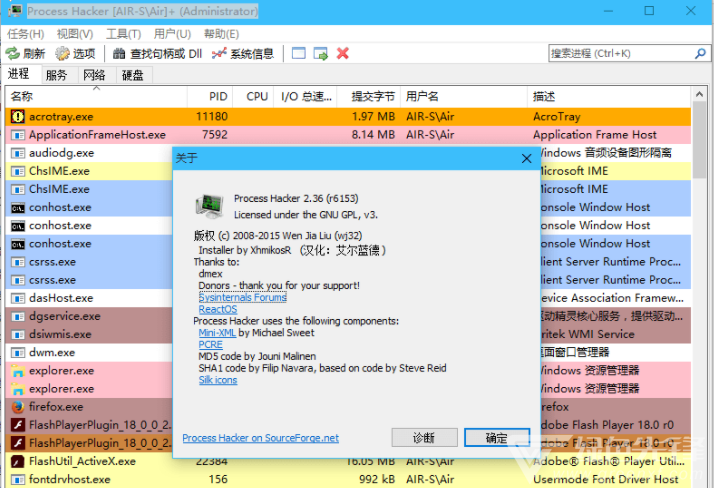The image size is (714, 488).
Task: Open the Sysinternals Forums link
Action: click(243, 297)
